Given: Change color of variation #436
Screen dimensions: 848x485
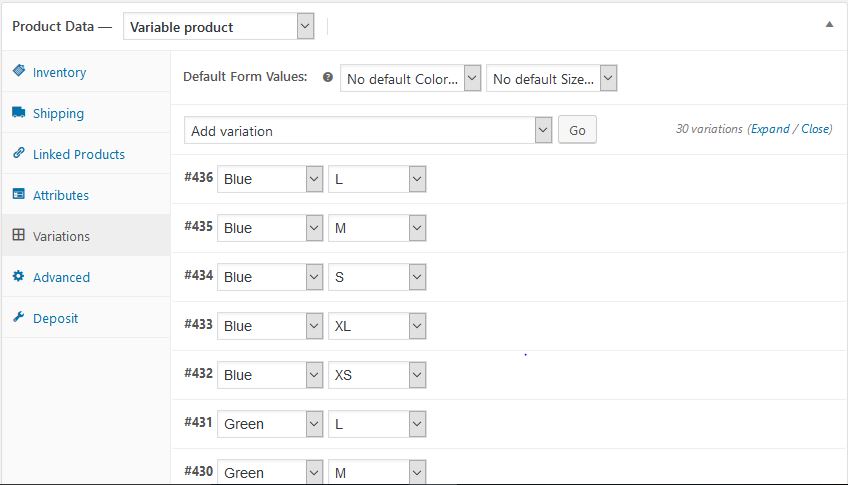Looking at the screenshot, I should click(270, 179).
